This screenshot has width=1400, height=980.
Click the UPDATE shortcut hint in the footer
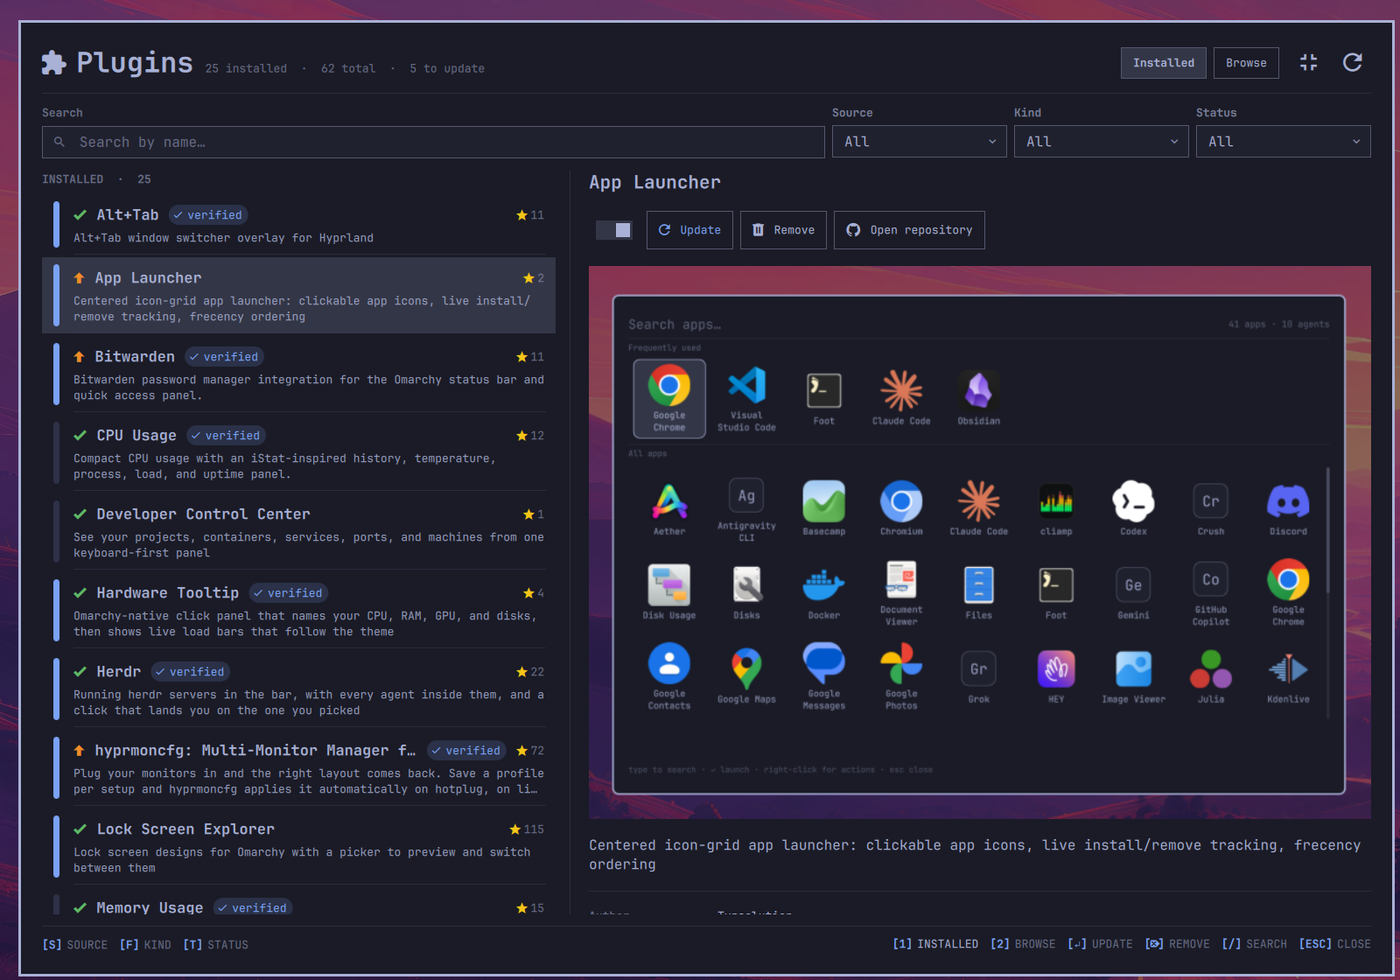tap(1100, 944)
